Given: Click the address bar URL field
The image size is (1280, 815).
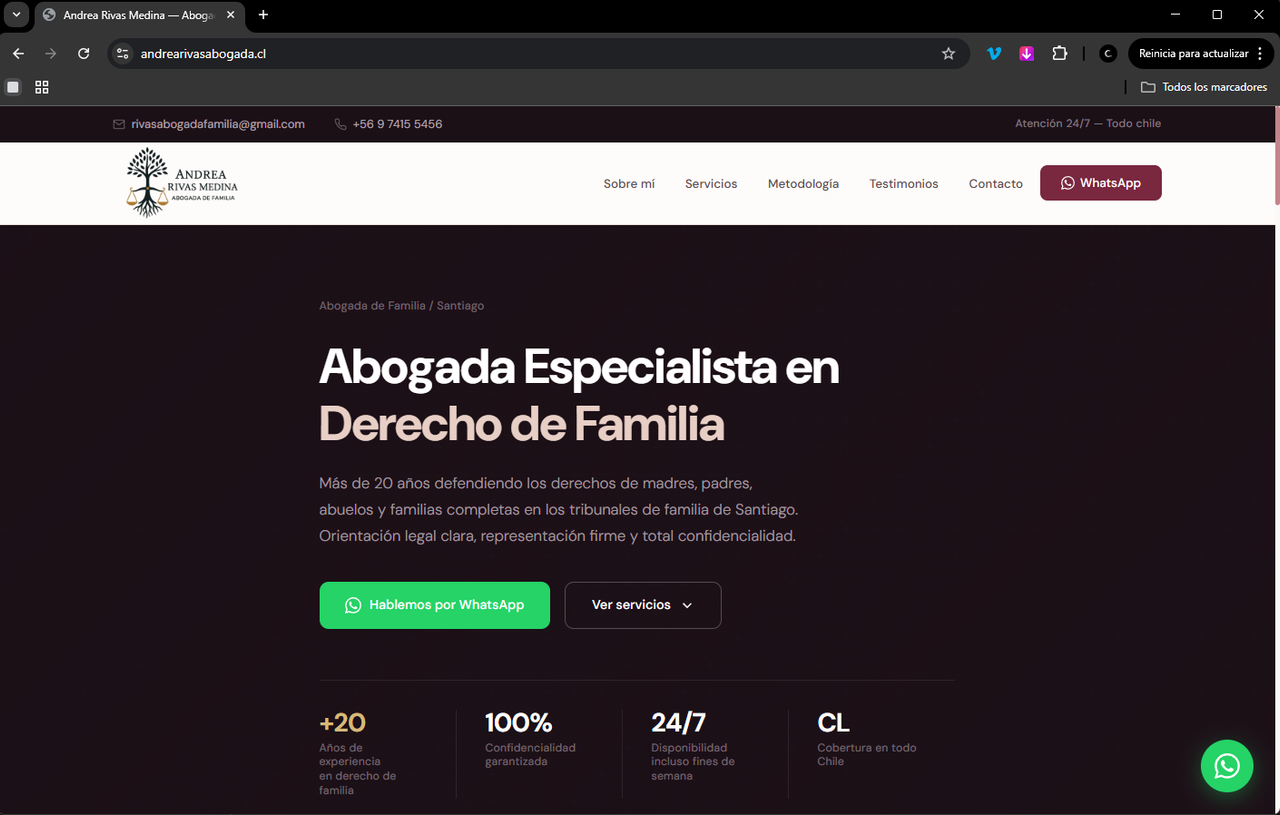Looking at the screenshot, I should [x=538, y=54].
